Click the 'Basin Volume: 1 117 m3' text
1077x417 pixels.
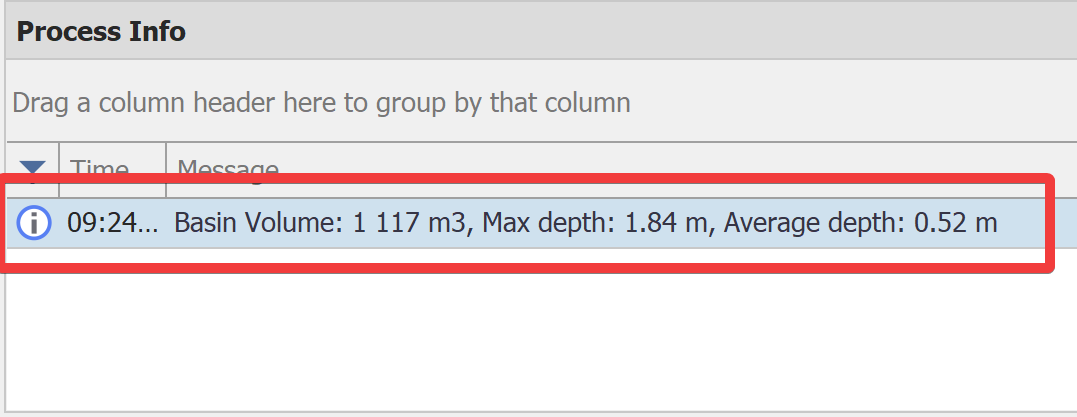click(x=319, y=223)
